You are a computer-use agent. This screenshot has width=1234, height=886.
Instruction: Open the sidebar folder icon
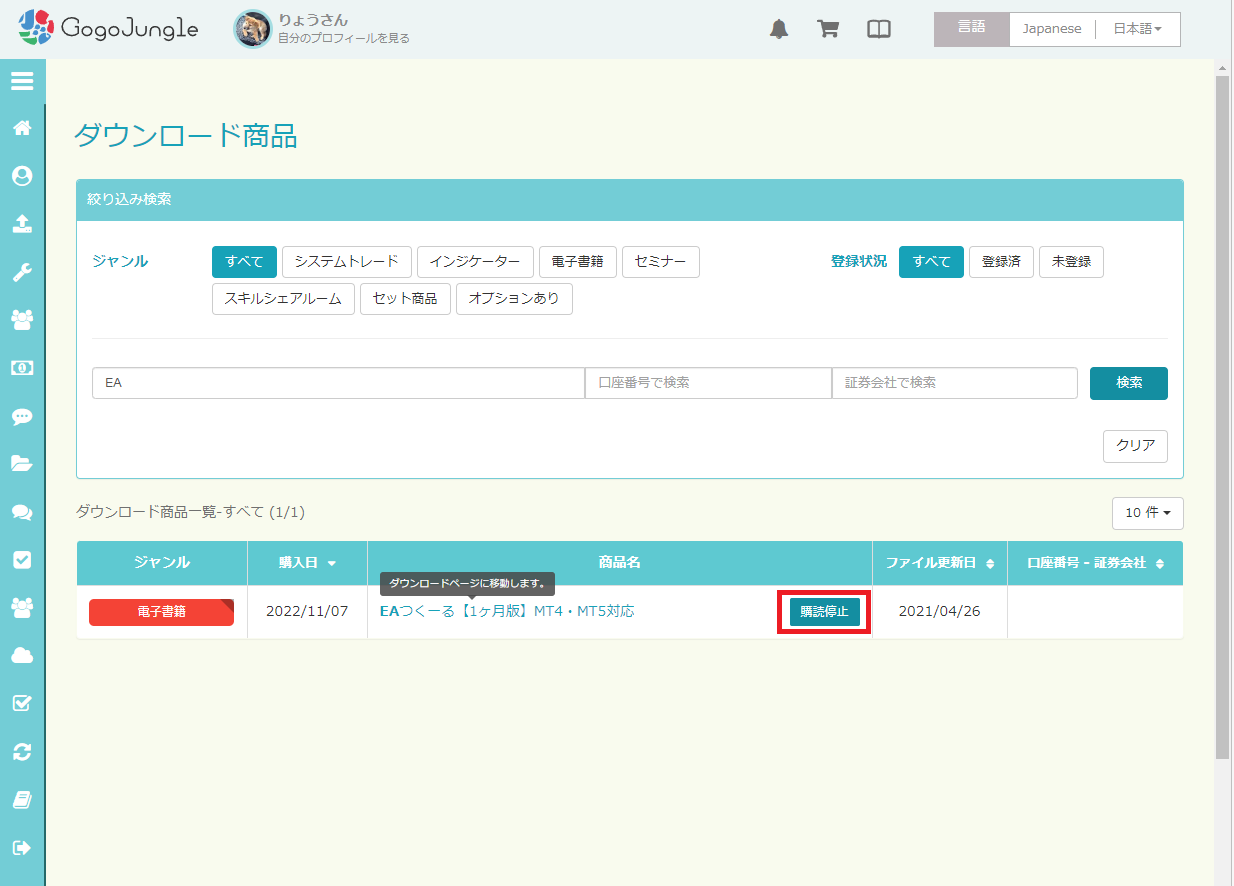[x=22, y=463]
